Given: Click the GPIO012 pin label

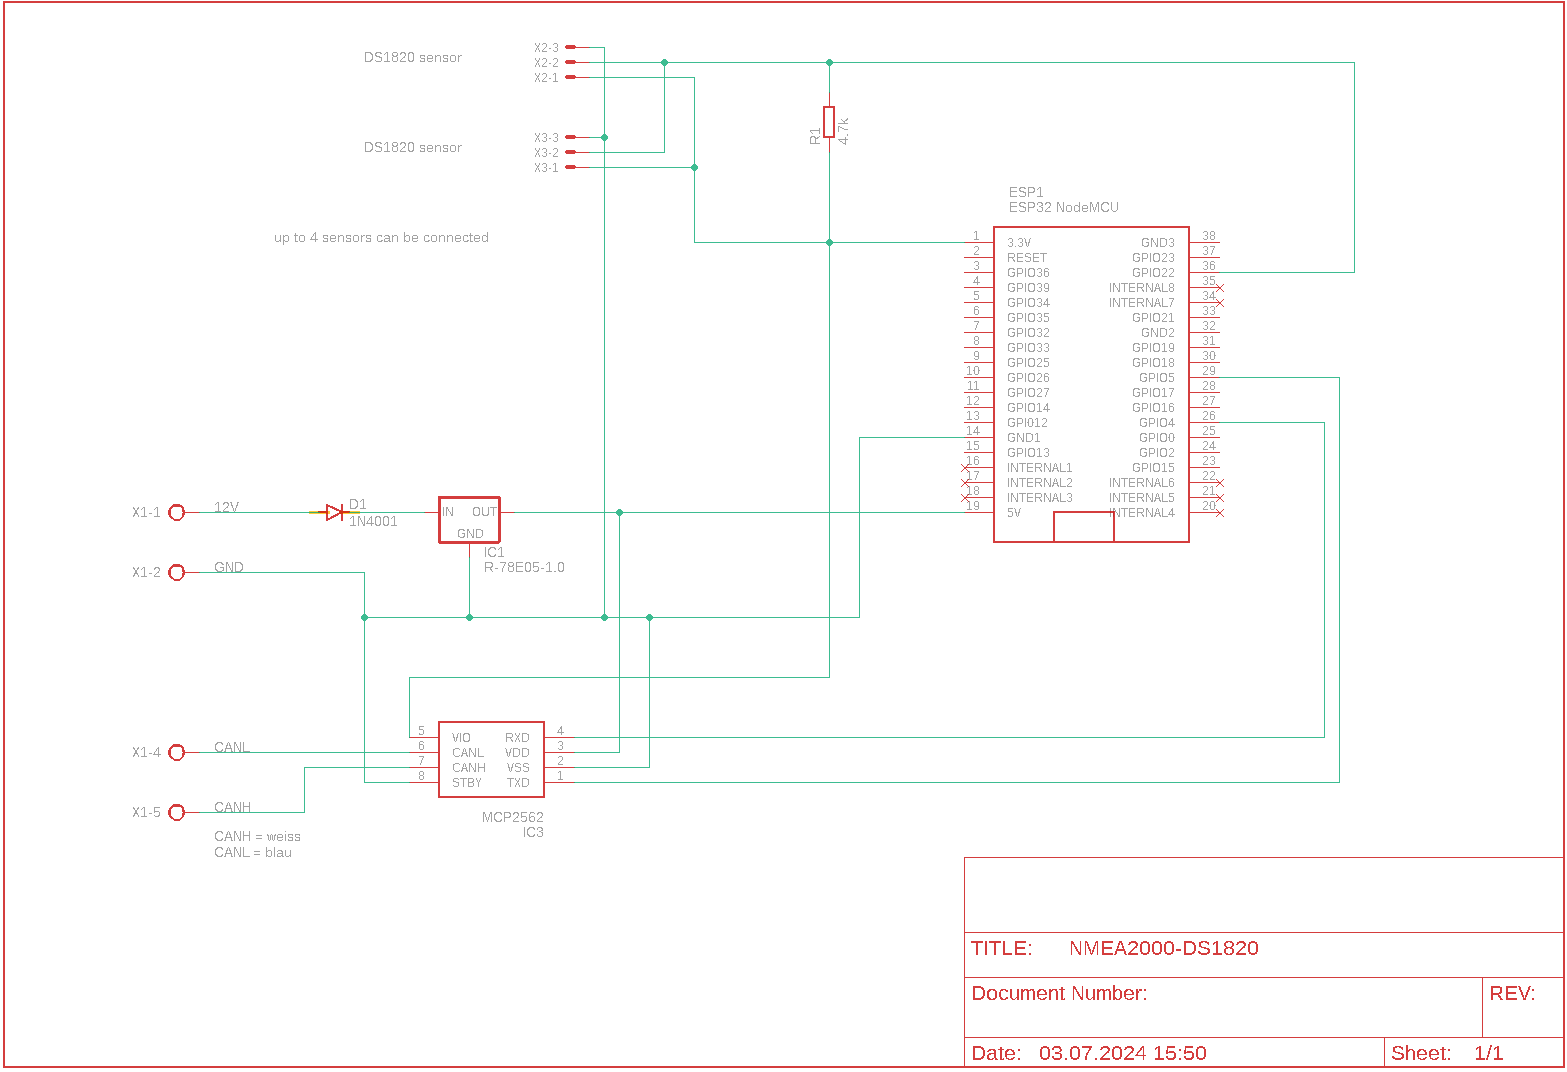Looking at the screenshot, I should [x=1028, y=423].
